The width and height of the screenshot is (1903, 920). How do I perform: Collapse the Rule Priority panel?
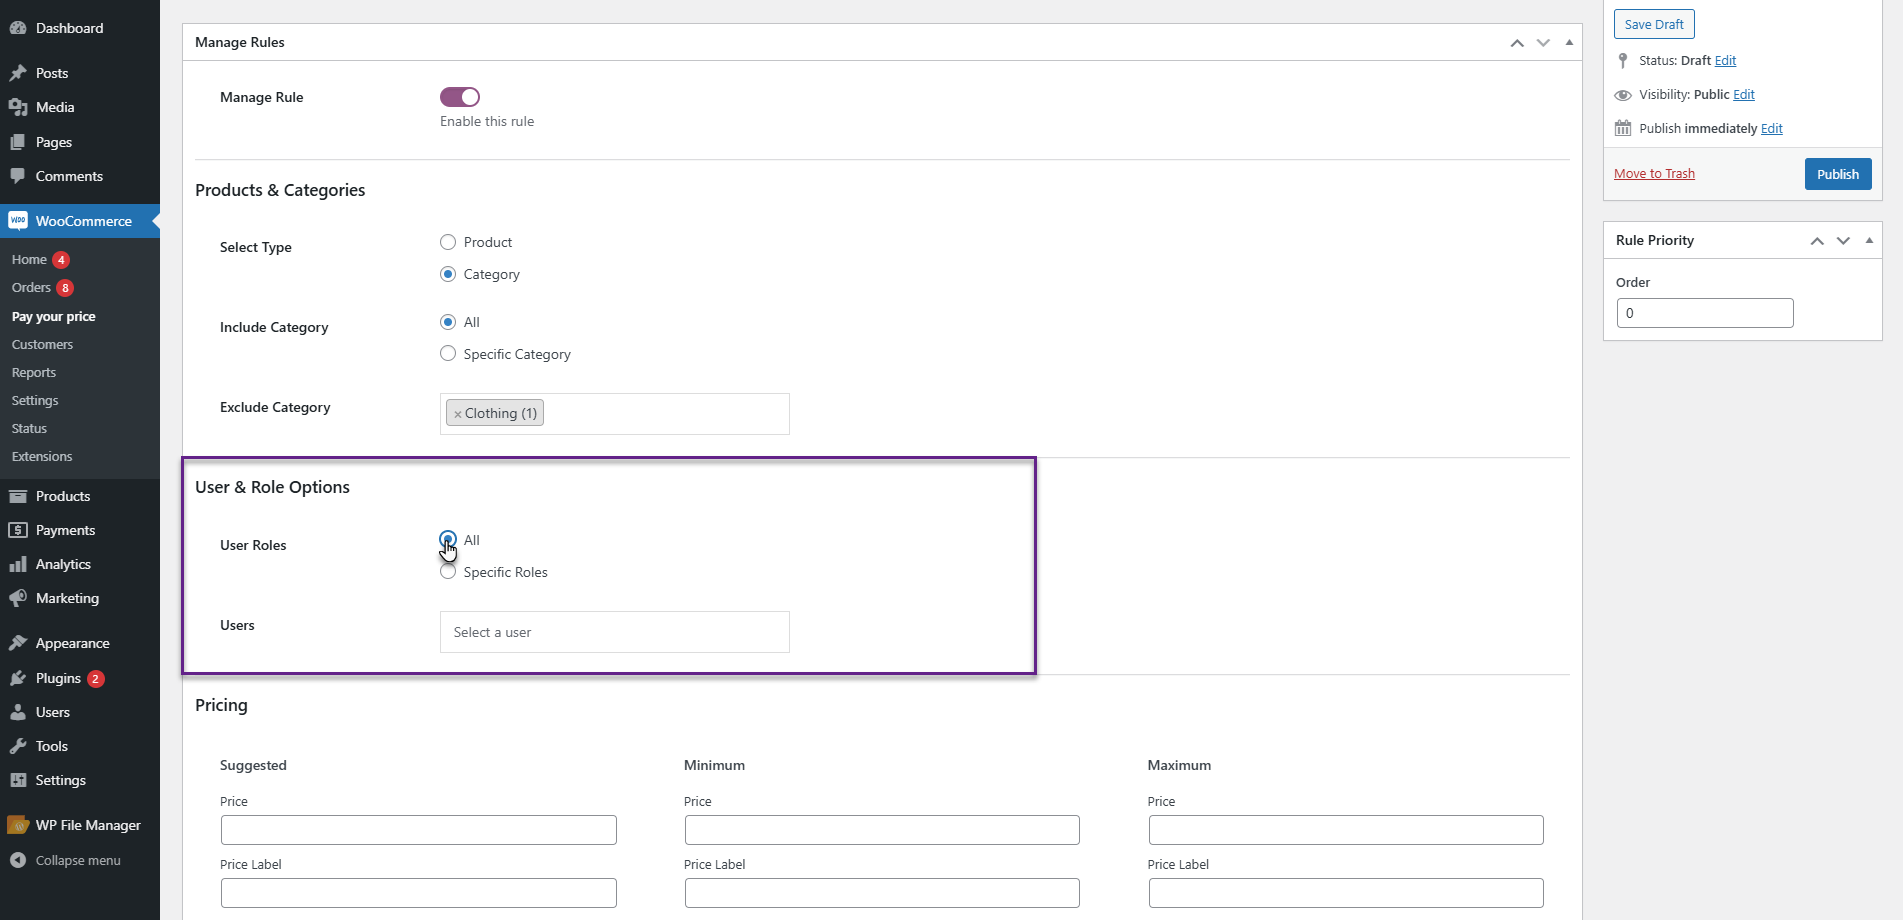coord(1869,240)
